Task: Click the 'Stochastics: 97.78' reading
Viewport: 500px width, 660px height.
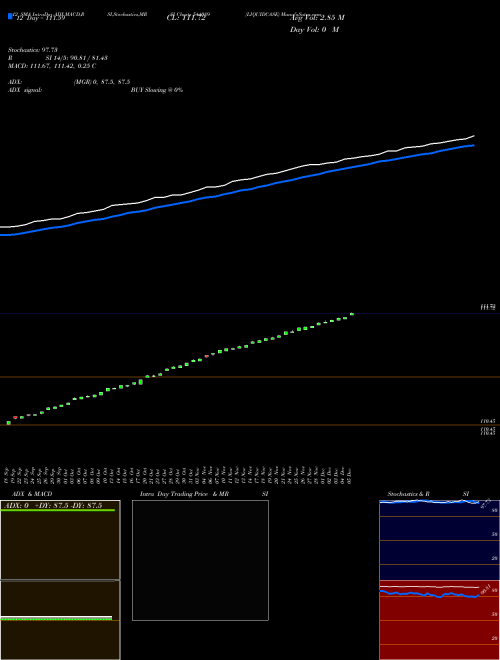Action: pyautogui.click(x=33, y=50)
